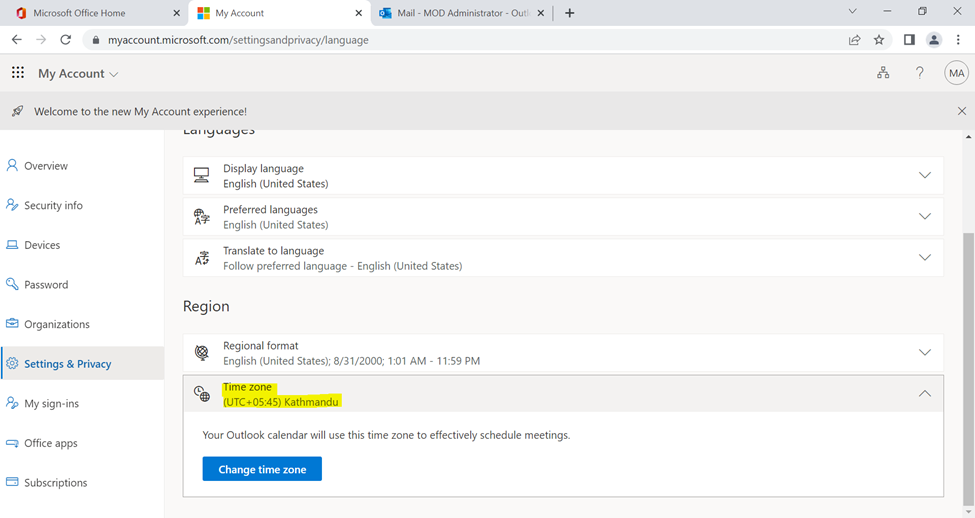The height and width of the screenshot is (518, 975).
Task: Click 'Follow preferred language - English (United States)' text
Action: pos(343,266)
